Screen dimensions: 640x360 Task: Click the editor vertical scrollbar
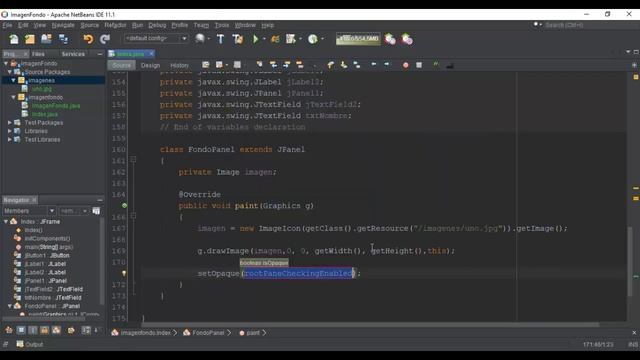[631, 261]
